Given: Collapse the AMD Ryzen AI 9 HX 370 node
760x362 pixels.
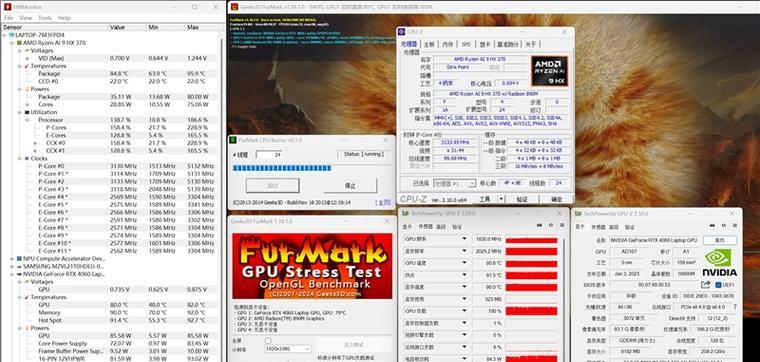Looking at the screenshot, I should (12, 43).
